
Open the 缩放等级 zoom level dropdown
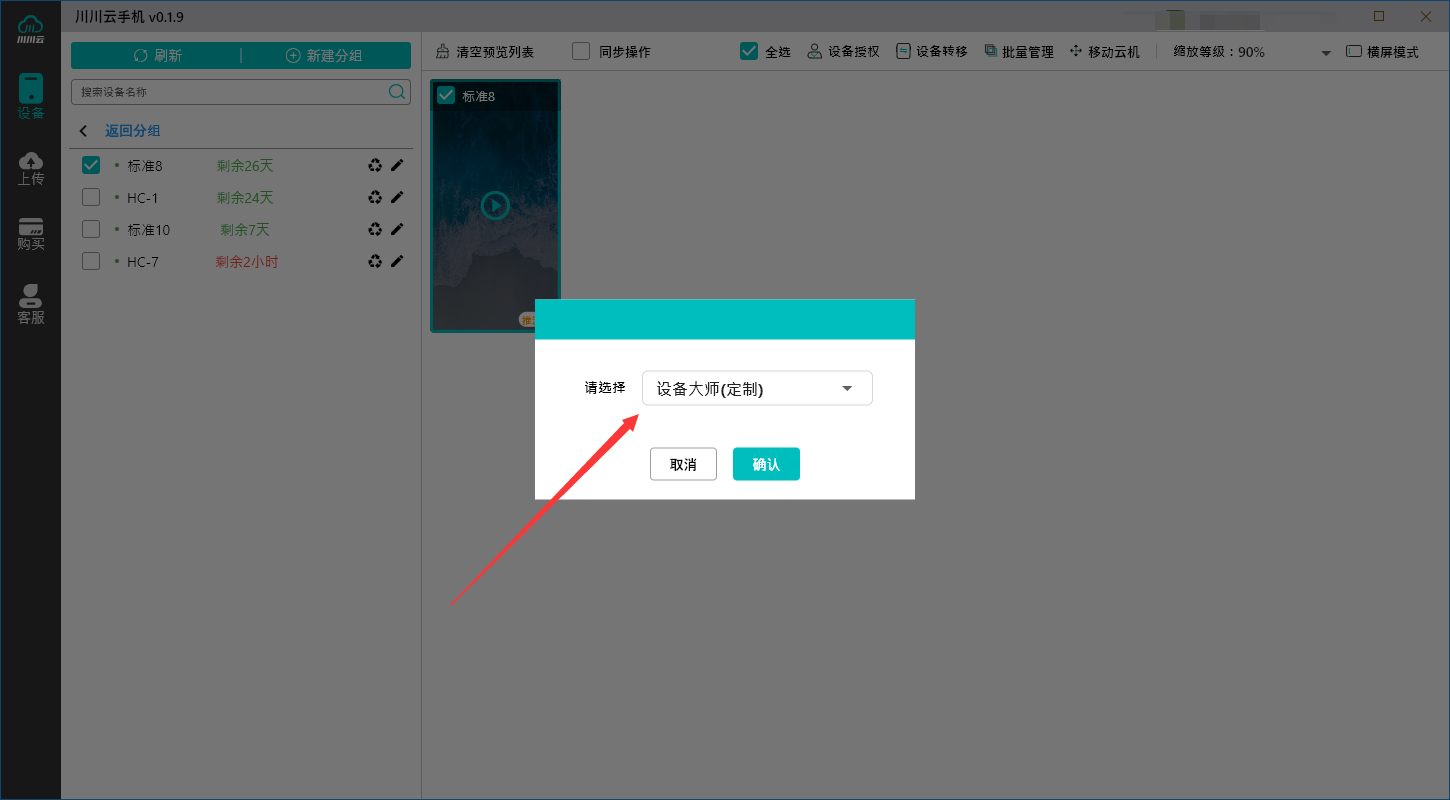pos(1326,51)
